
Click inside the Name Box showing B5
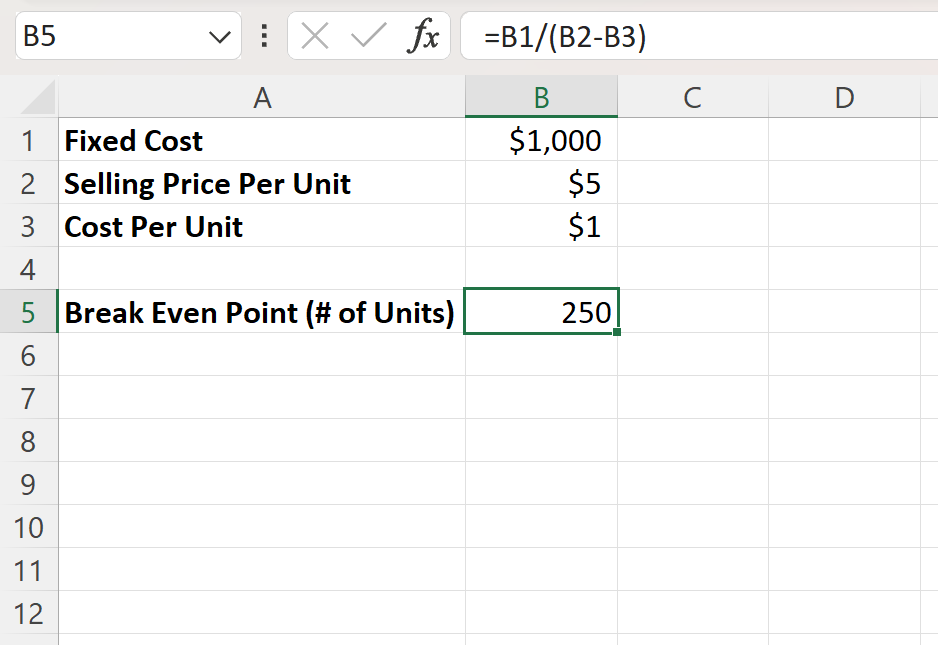100,36
